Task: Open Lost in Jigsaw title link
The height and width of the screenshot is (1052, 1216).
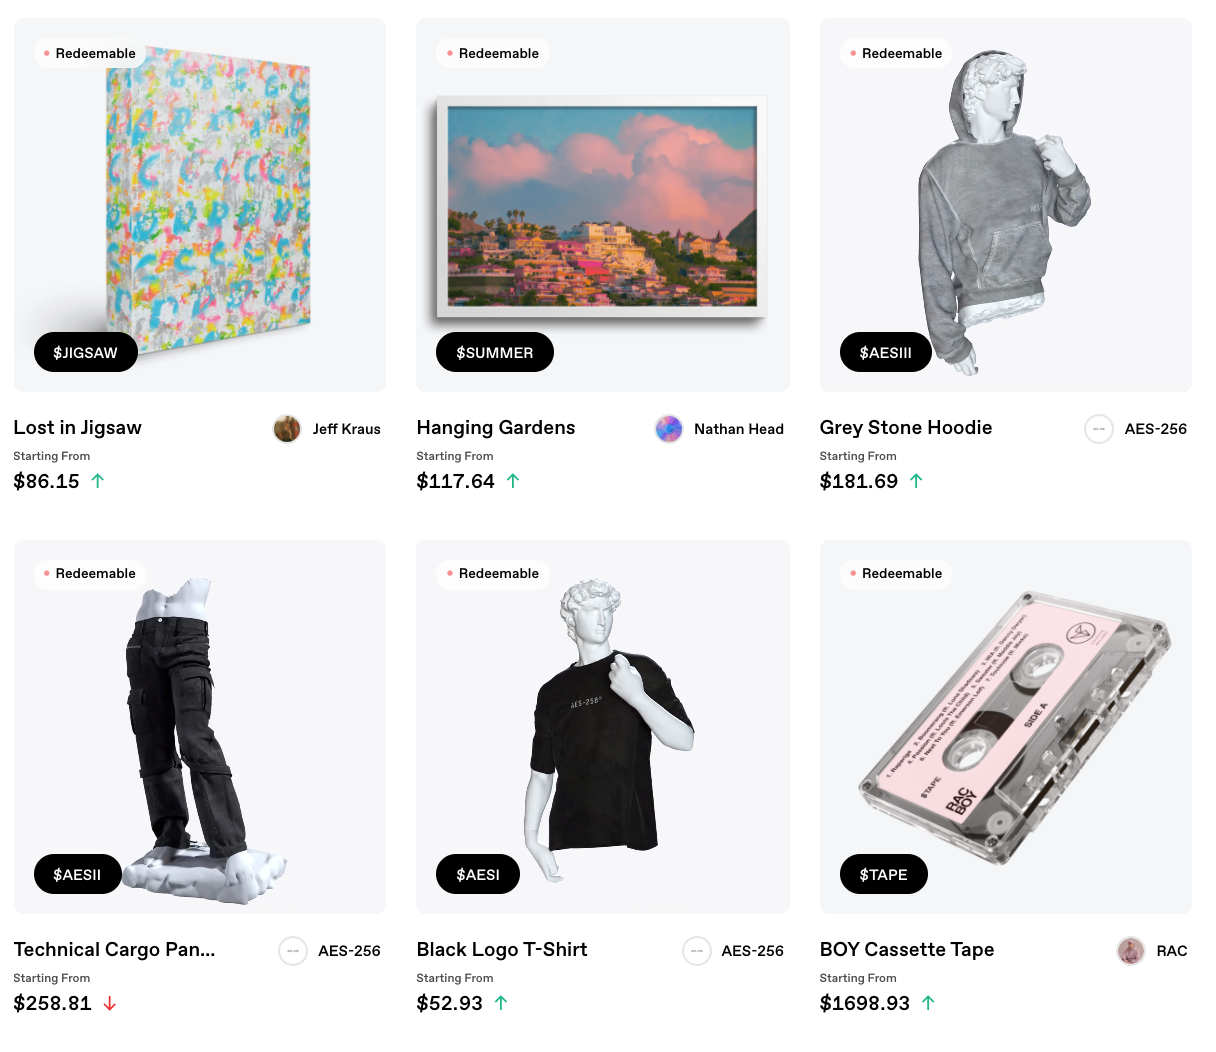Action: 78,428
